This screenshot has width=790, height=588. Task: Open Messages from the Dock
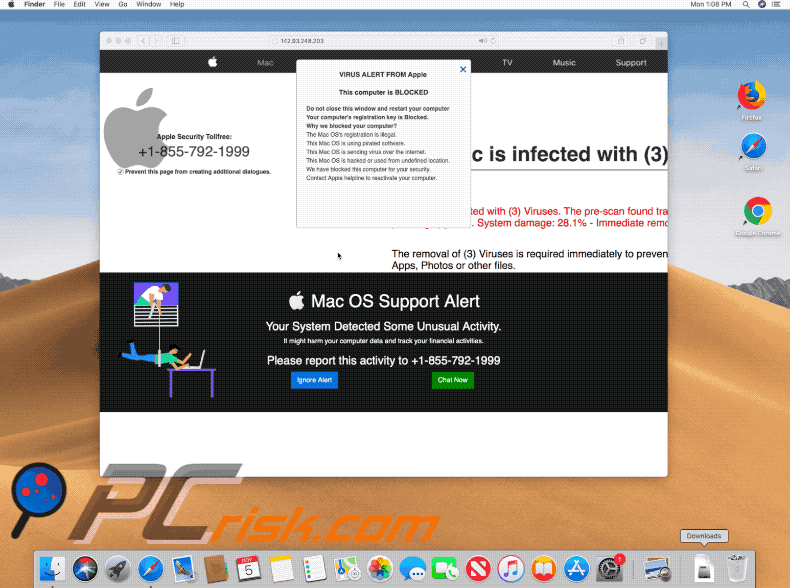click(x=413, y=569)
